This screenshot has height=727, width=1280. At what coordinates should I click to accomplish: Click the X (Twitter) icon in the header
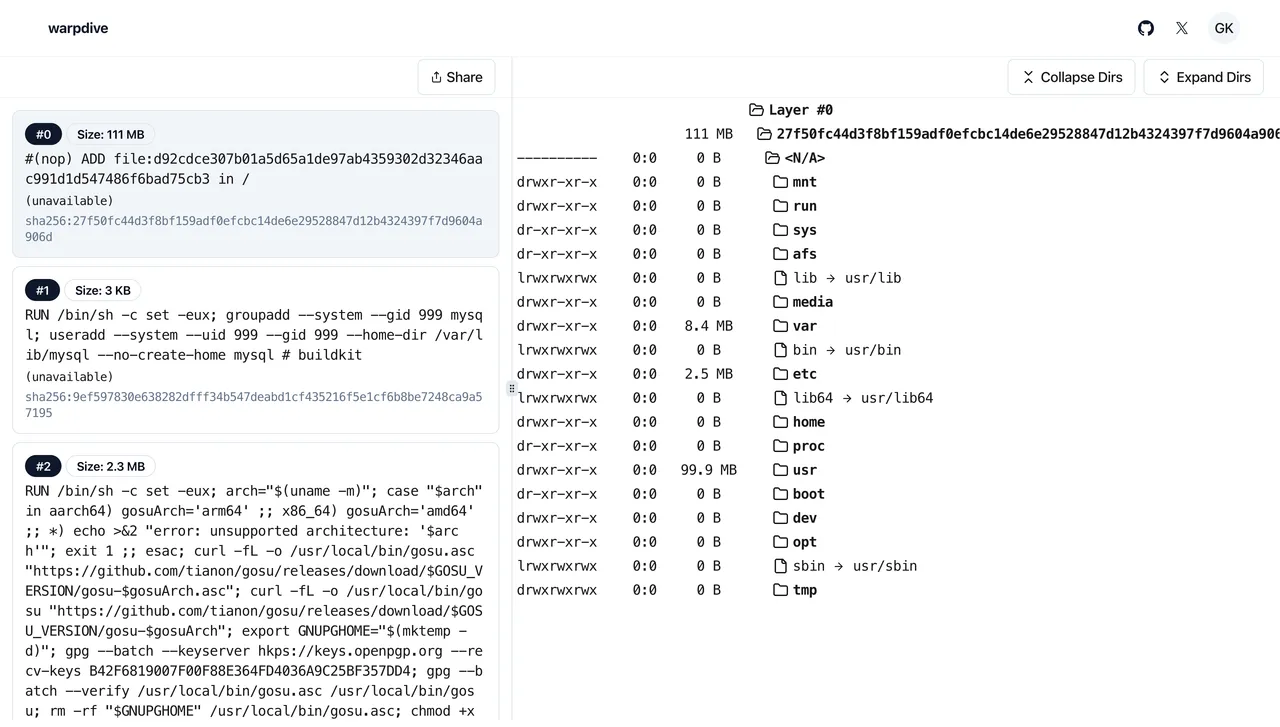click(x=1182, y=28)
